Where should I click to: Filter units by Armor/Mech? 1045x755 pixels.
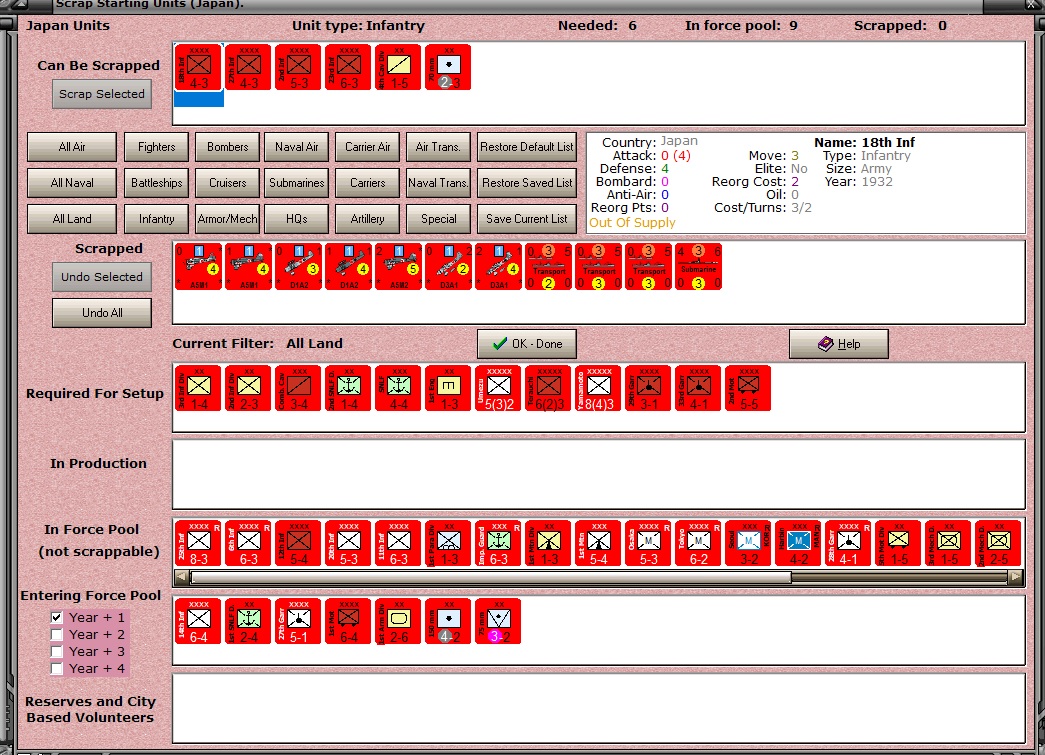point(227,219)
